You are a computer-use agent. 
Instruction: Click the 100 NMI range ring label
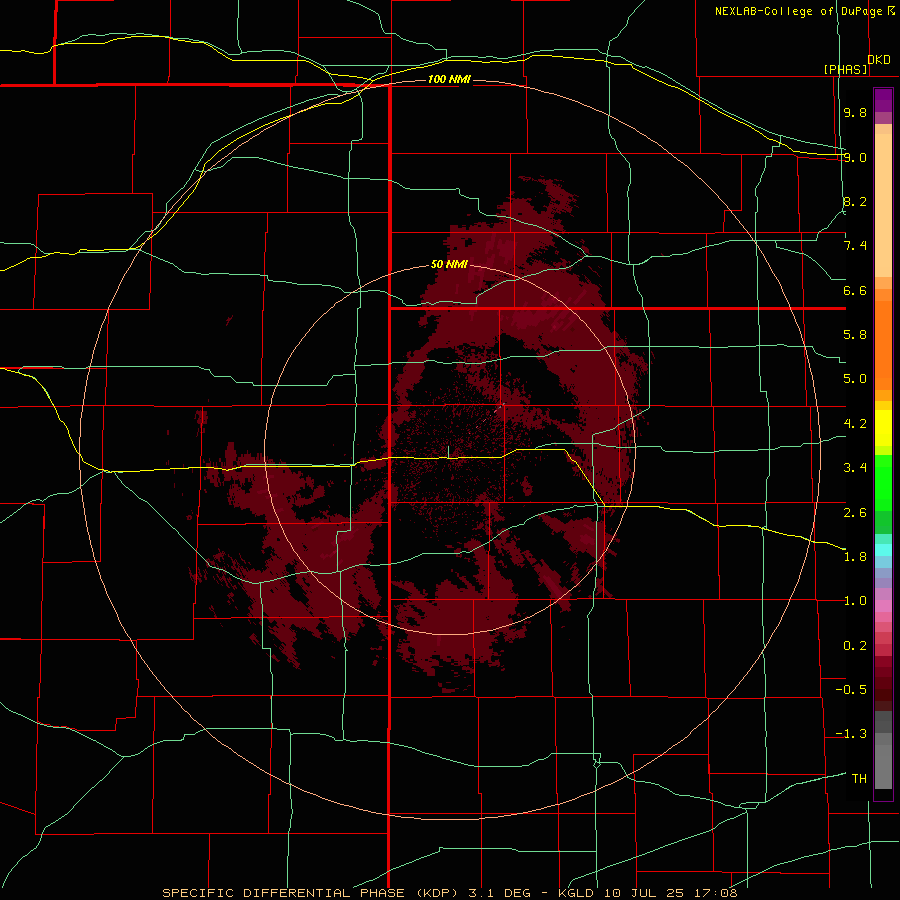coord(449,79)
